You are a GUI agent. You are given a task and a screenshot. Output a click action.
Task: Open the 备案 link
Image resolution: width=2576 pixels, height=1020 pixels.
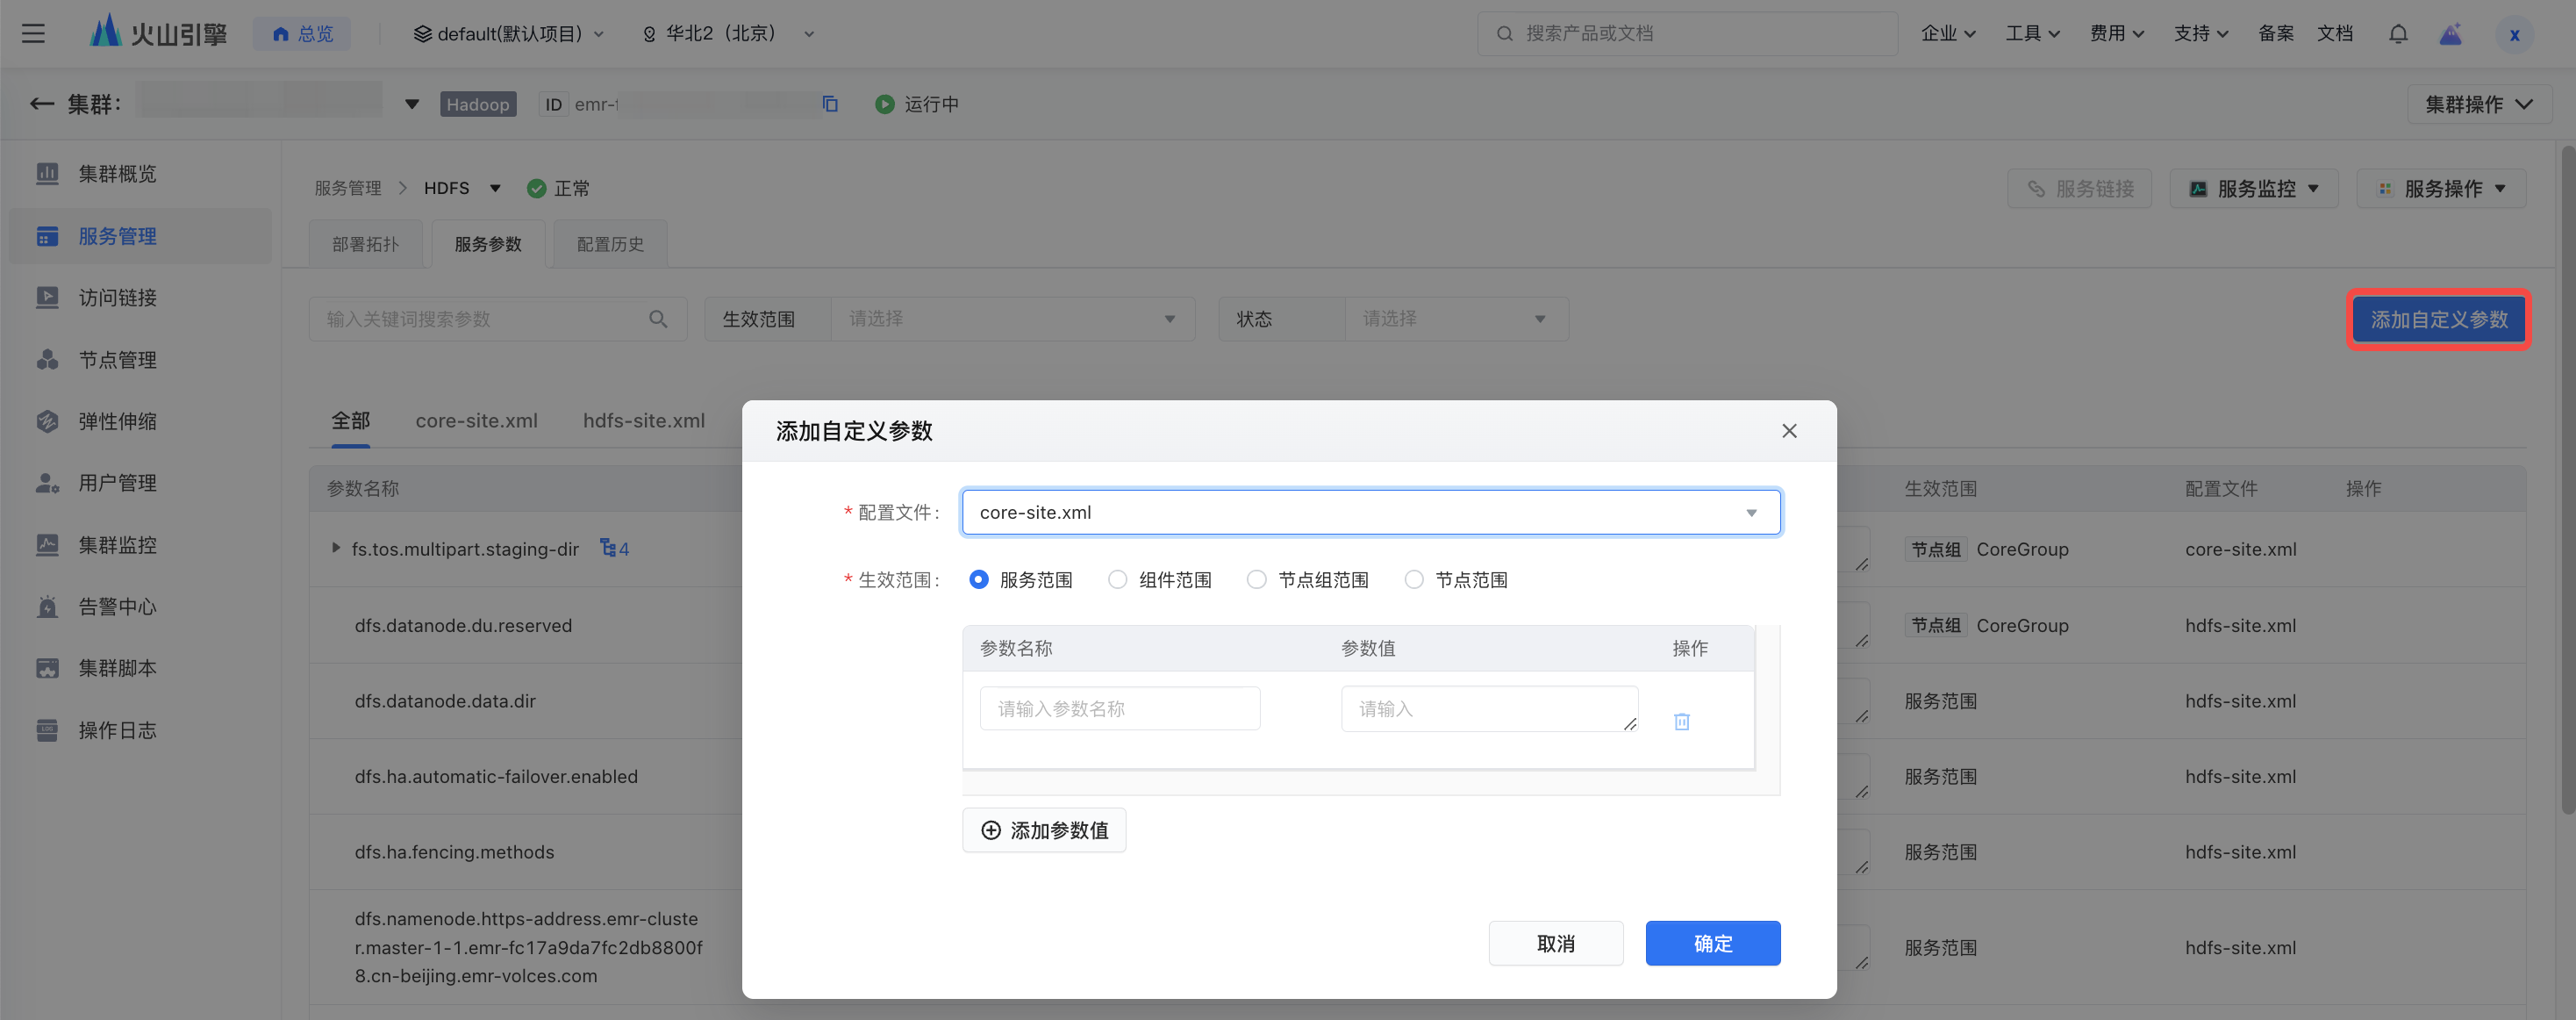tap(2275, 34)
